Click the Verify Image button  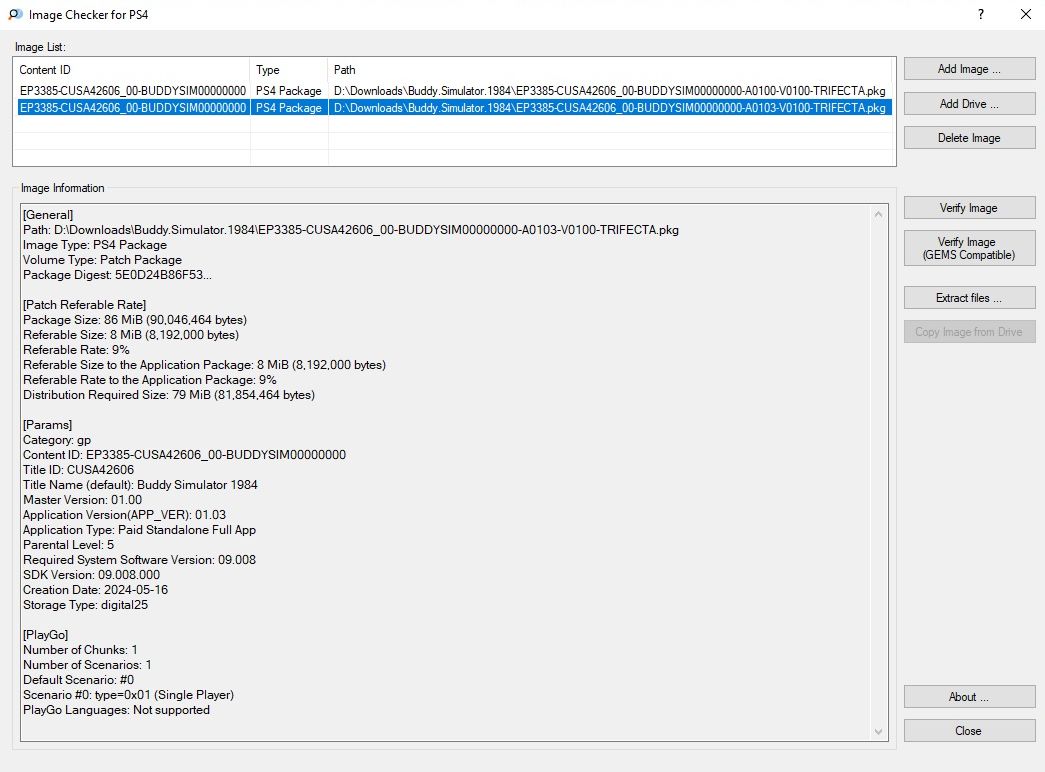click(969, 207)
